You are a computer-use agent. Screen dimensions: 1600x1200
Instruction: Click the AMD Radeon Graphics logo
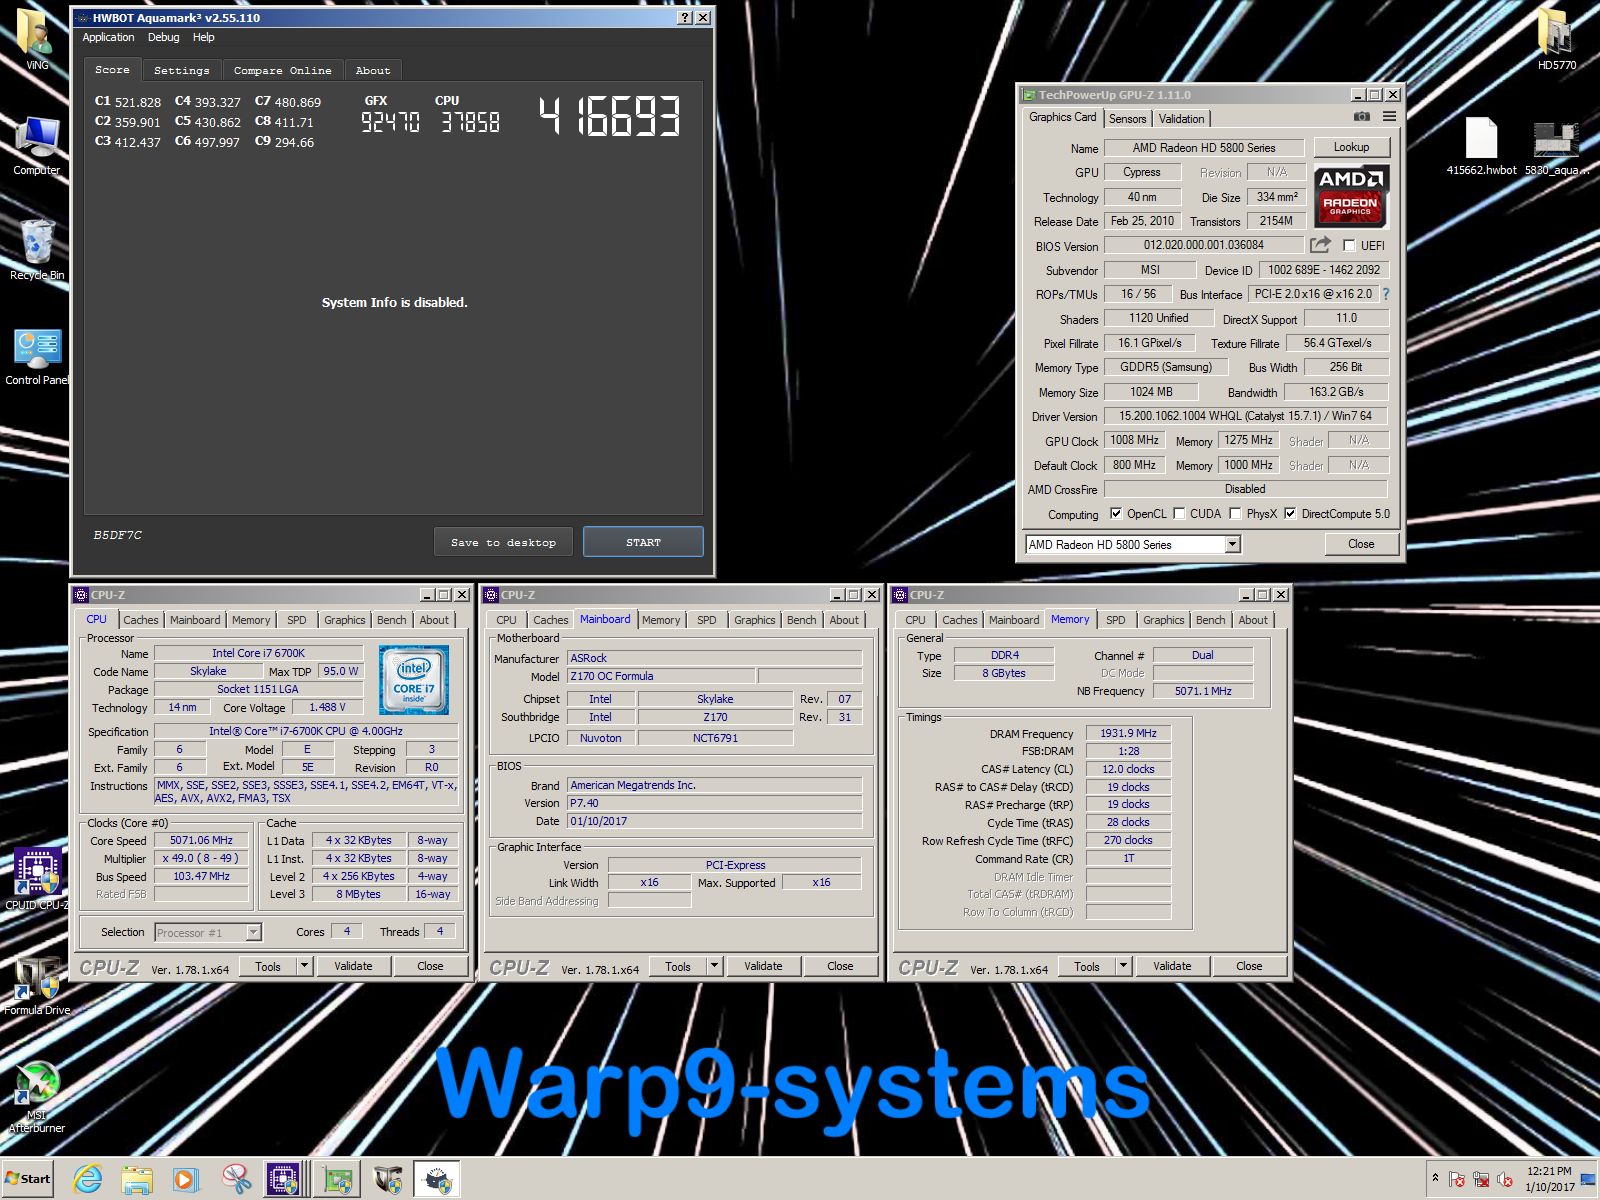coord(1351,196)
